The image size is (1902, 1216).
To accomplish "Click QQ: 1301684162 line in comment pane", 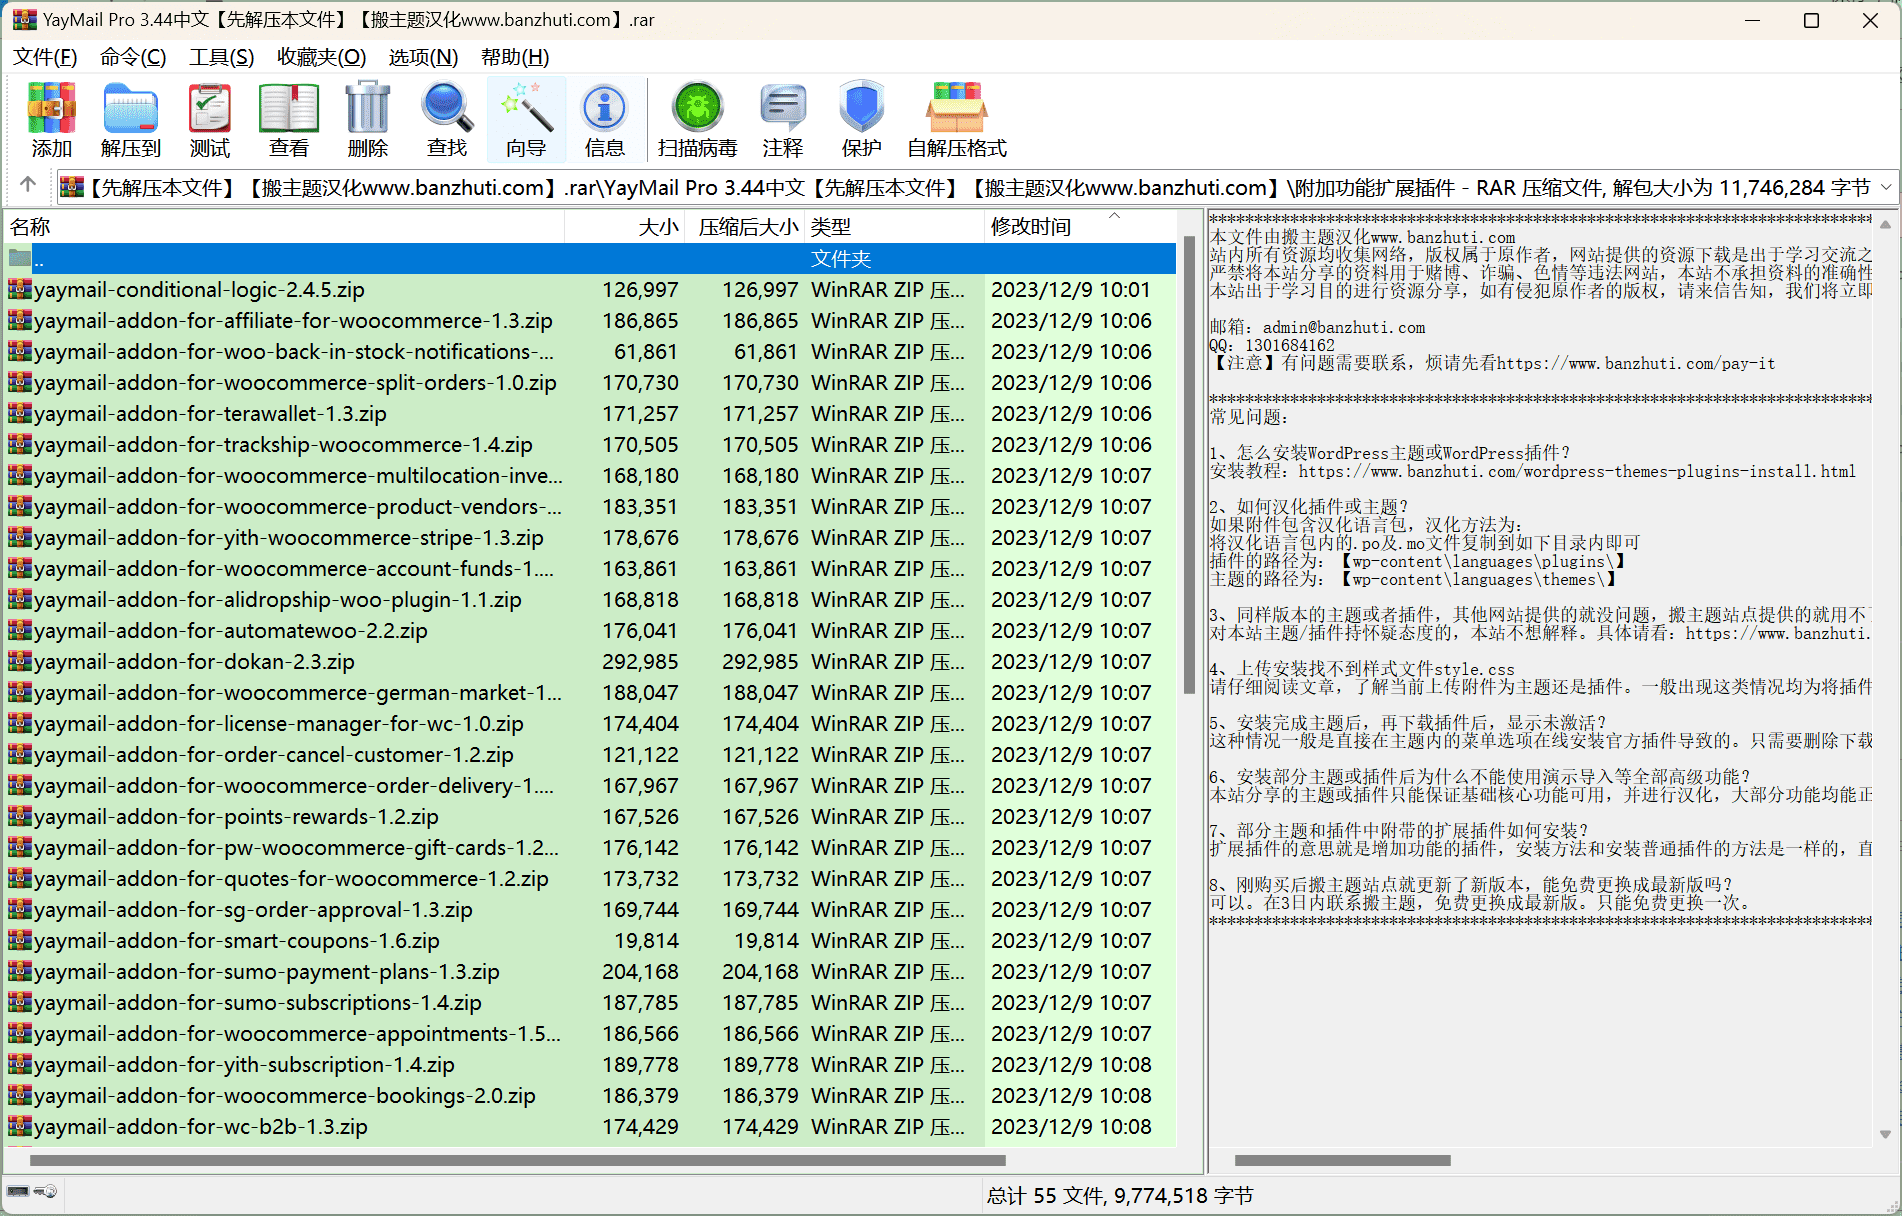I will [x=1272, y=345].
